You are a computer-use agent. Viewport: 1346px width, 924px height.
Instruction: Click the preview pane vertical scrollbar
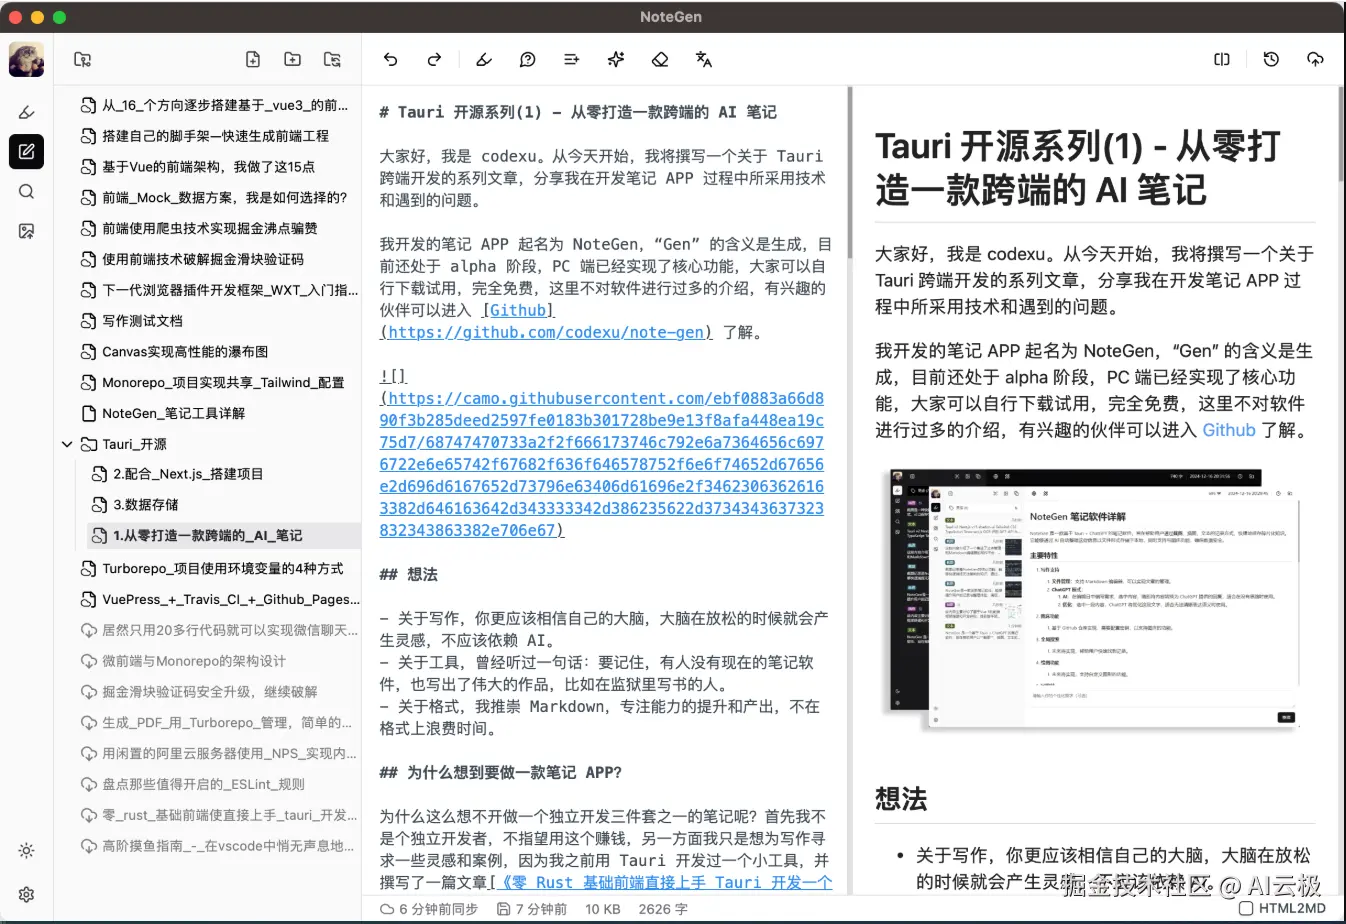click(1341, 133)
